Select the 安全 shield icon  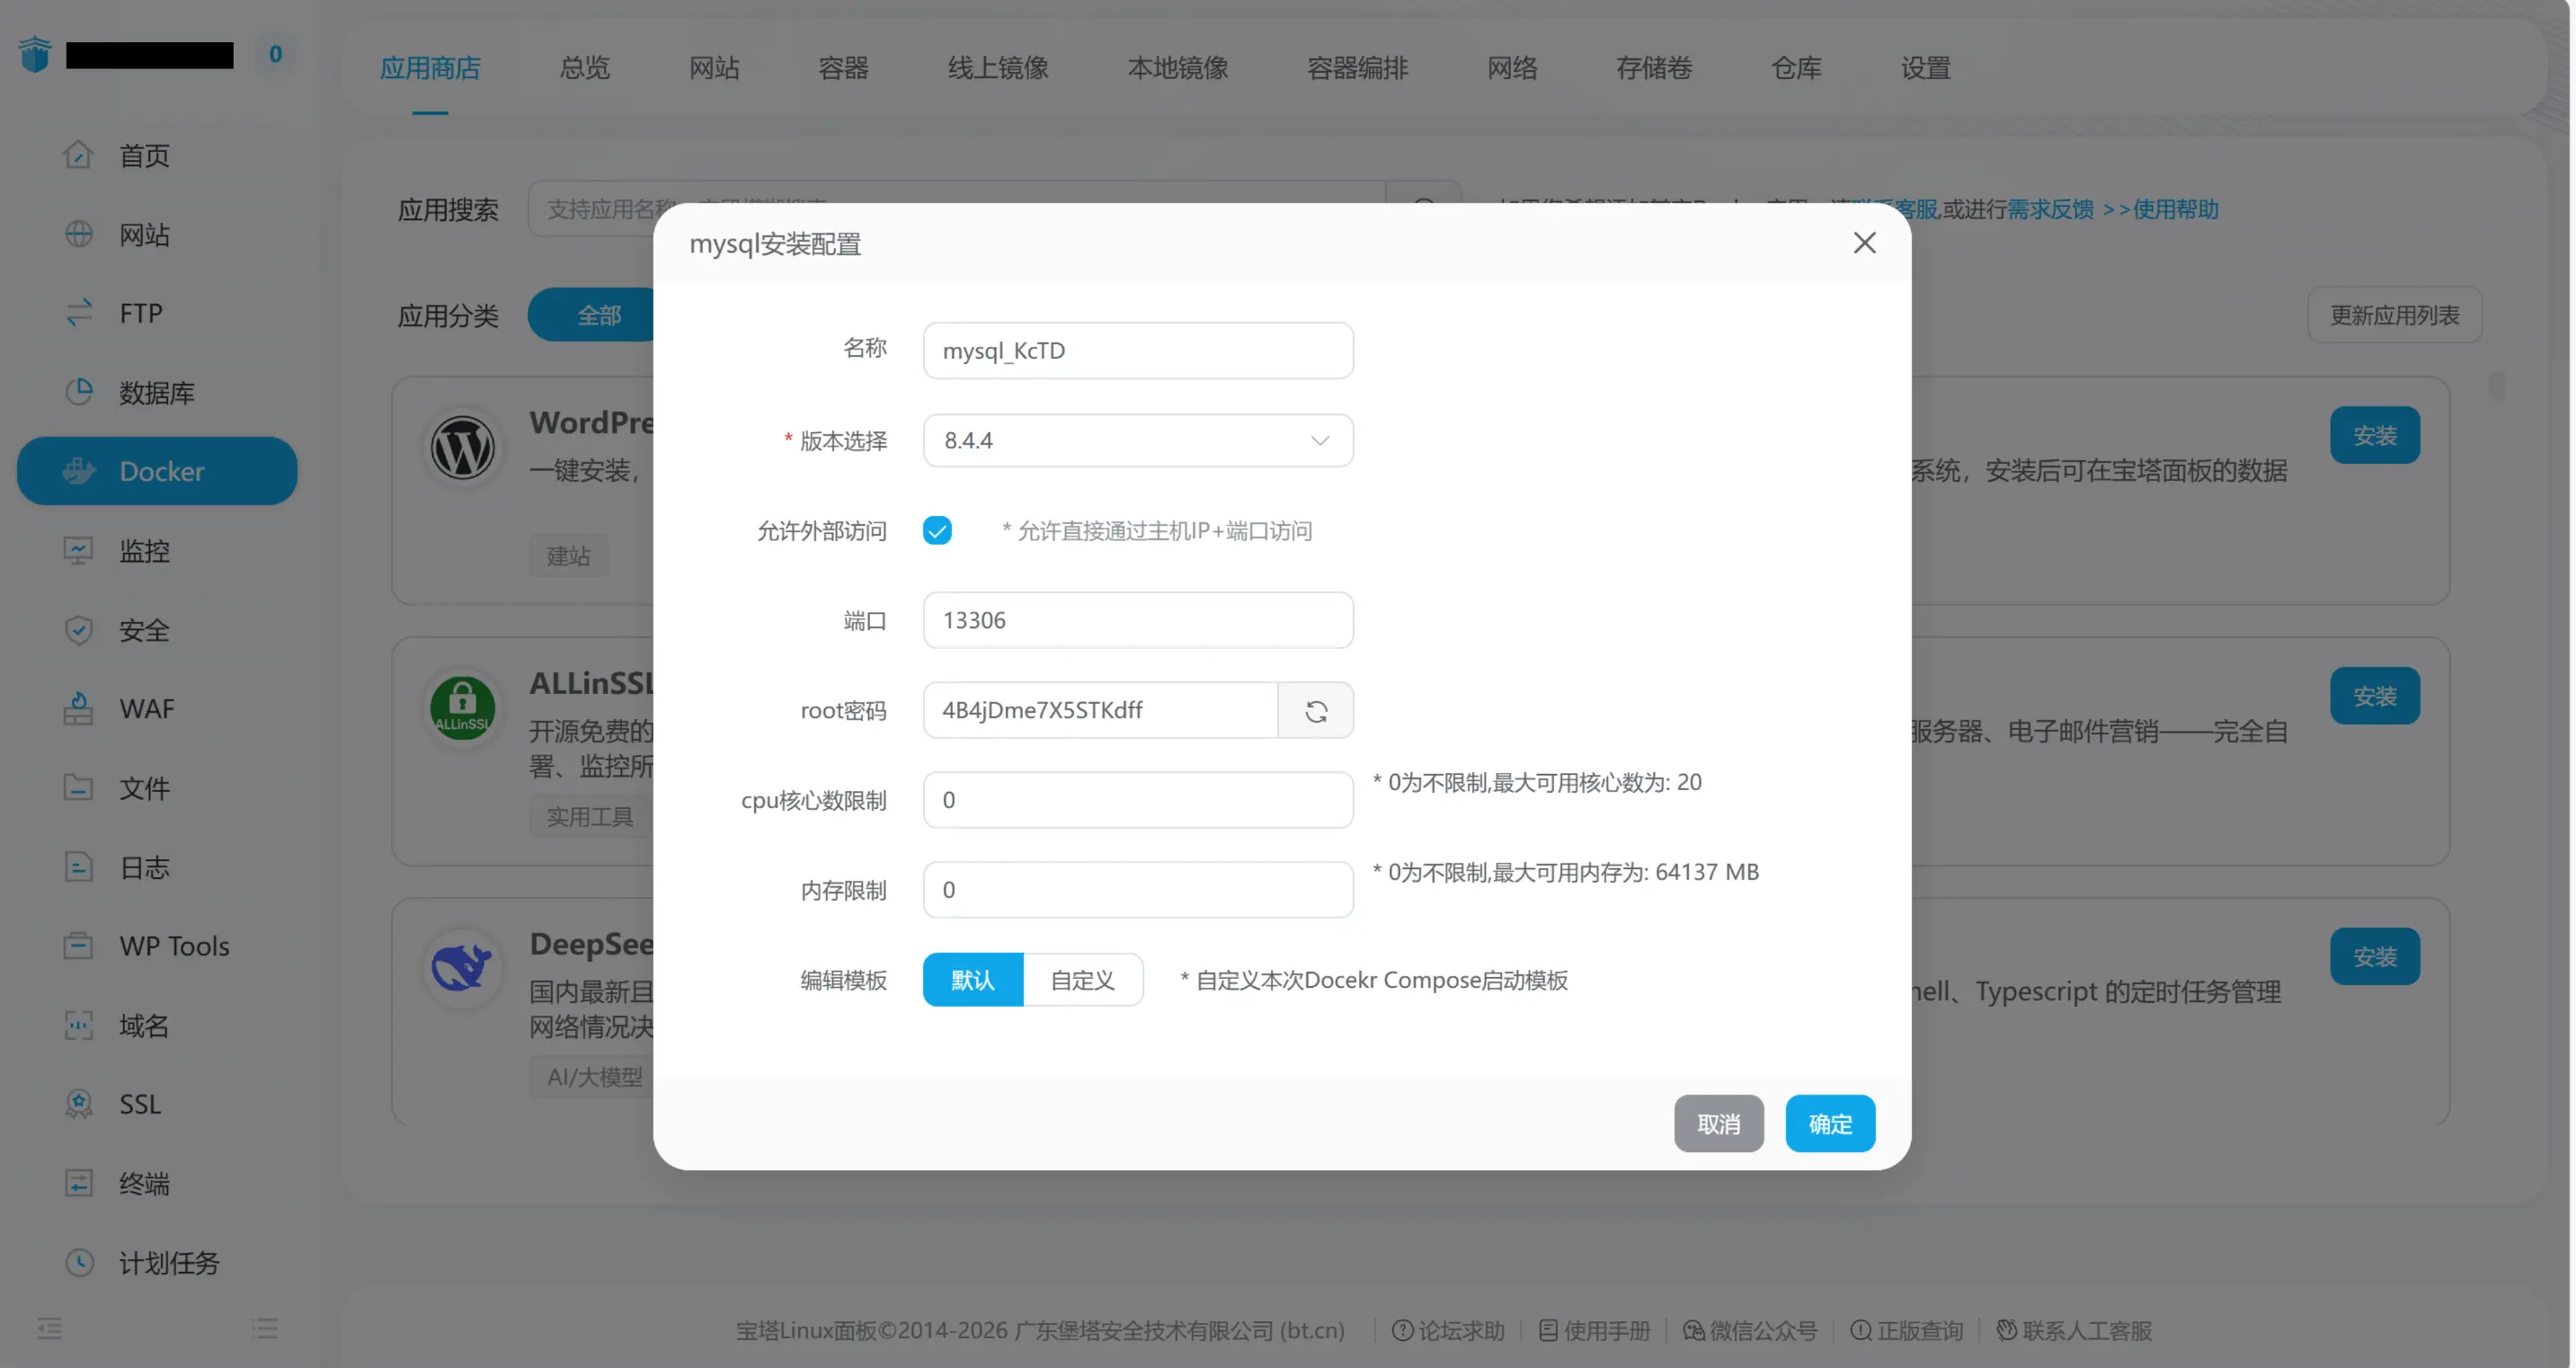(78, 630)
